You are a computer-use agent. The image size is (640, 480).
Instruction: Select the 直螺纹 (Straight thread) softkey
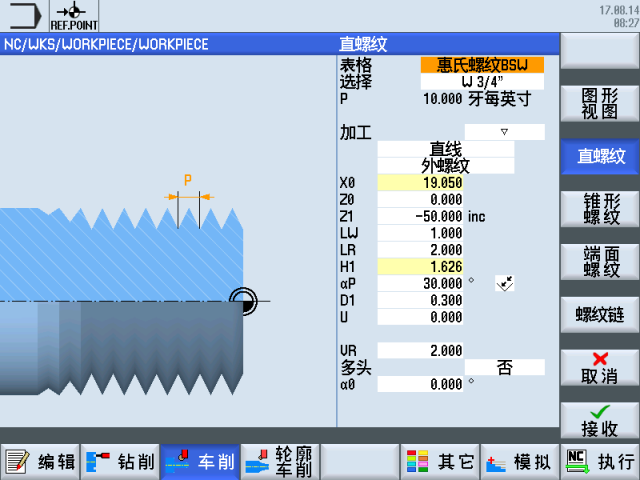[600, 156]
